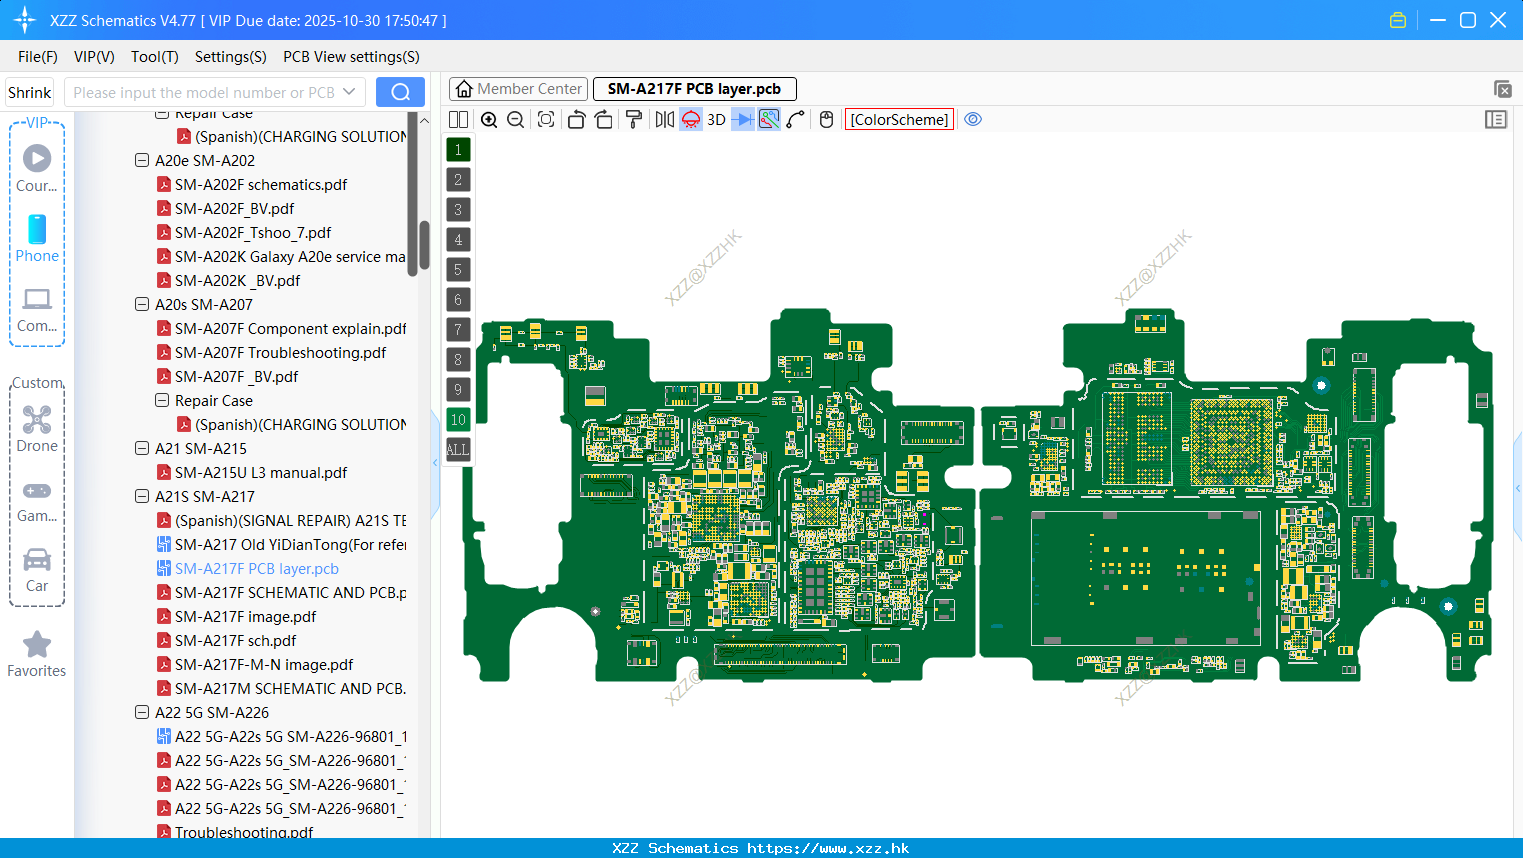Click the mouse settings icon
1523x858 pixels.
pos(826,120)
